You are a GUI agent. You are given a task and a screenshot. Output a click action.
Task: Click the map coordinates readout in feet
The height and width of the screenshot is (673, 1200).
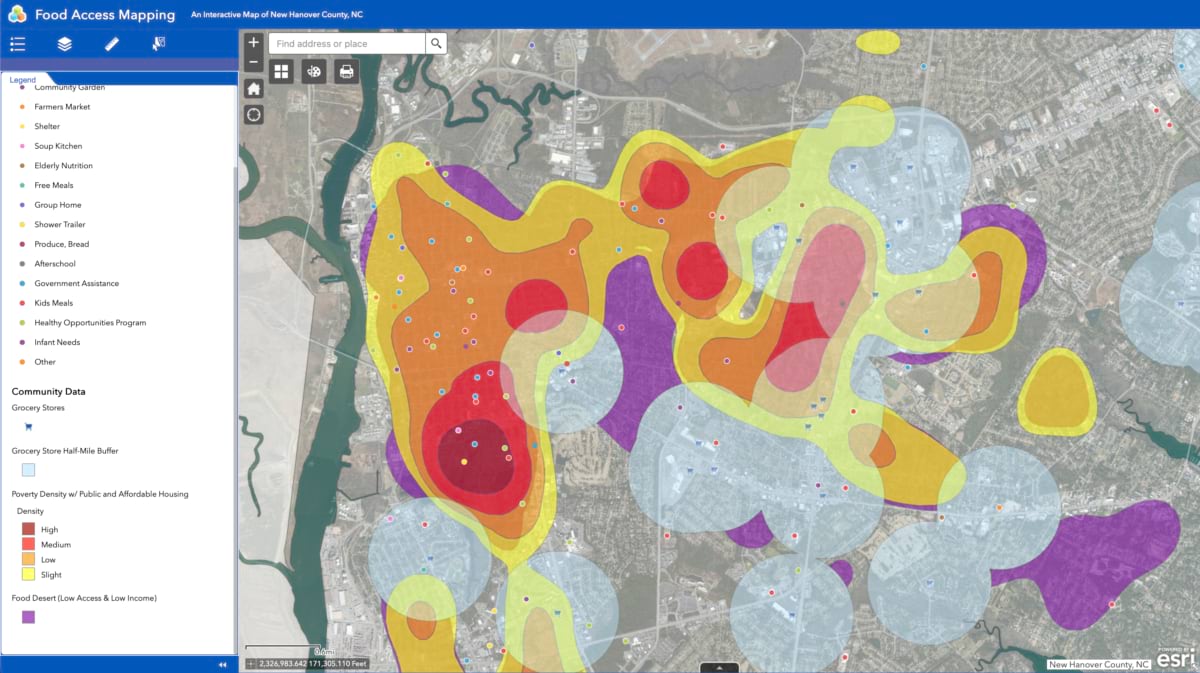314,663
